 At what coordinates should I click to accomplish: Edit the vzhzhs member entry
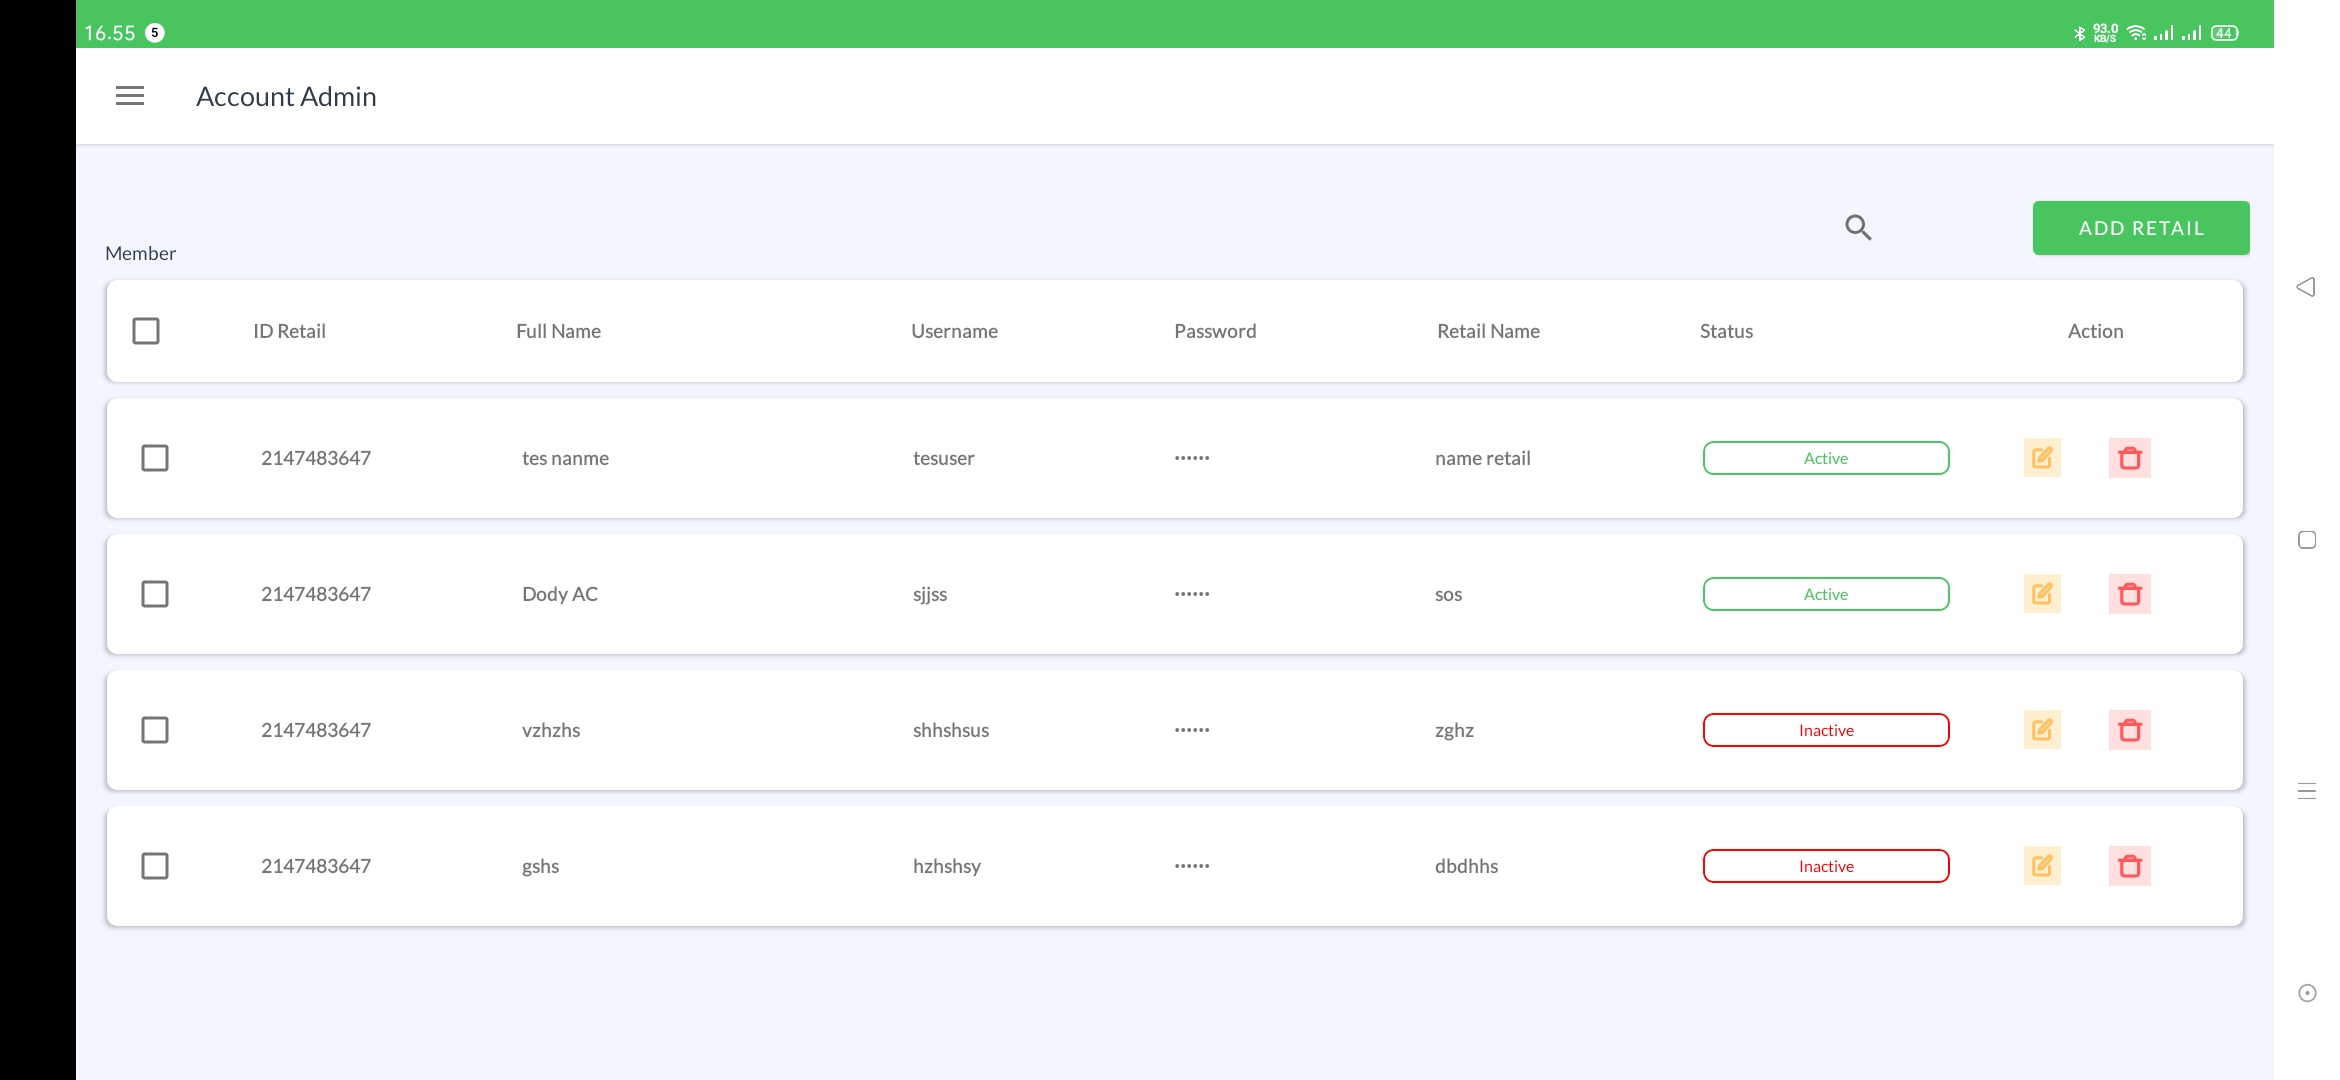pos(2042,730)
